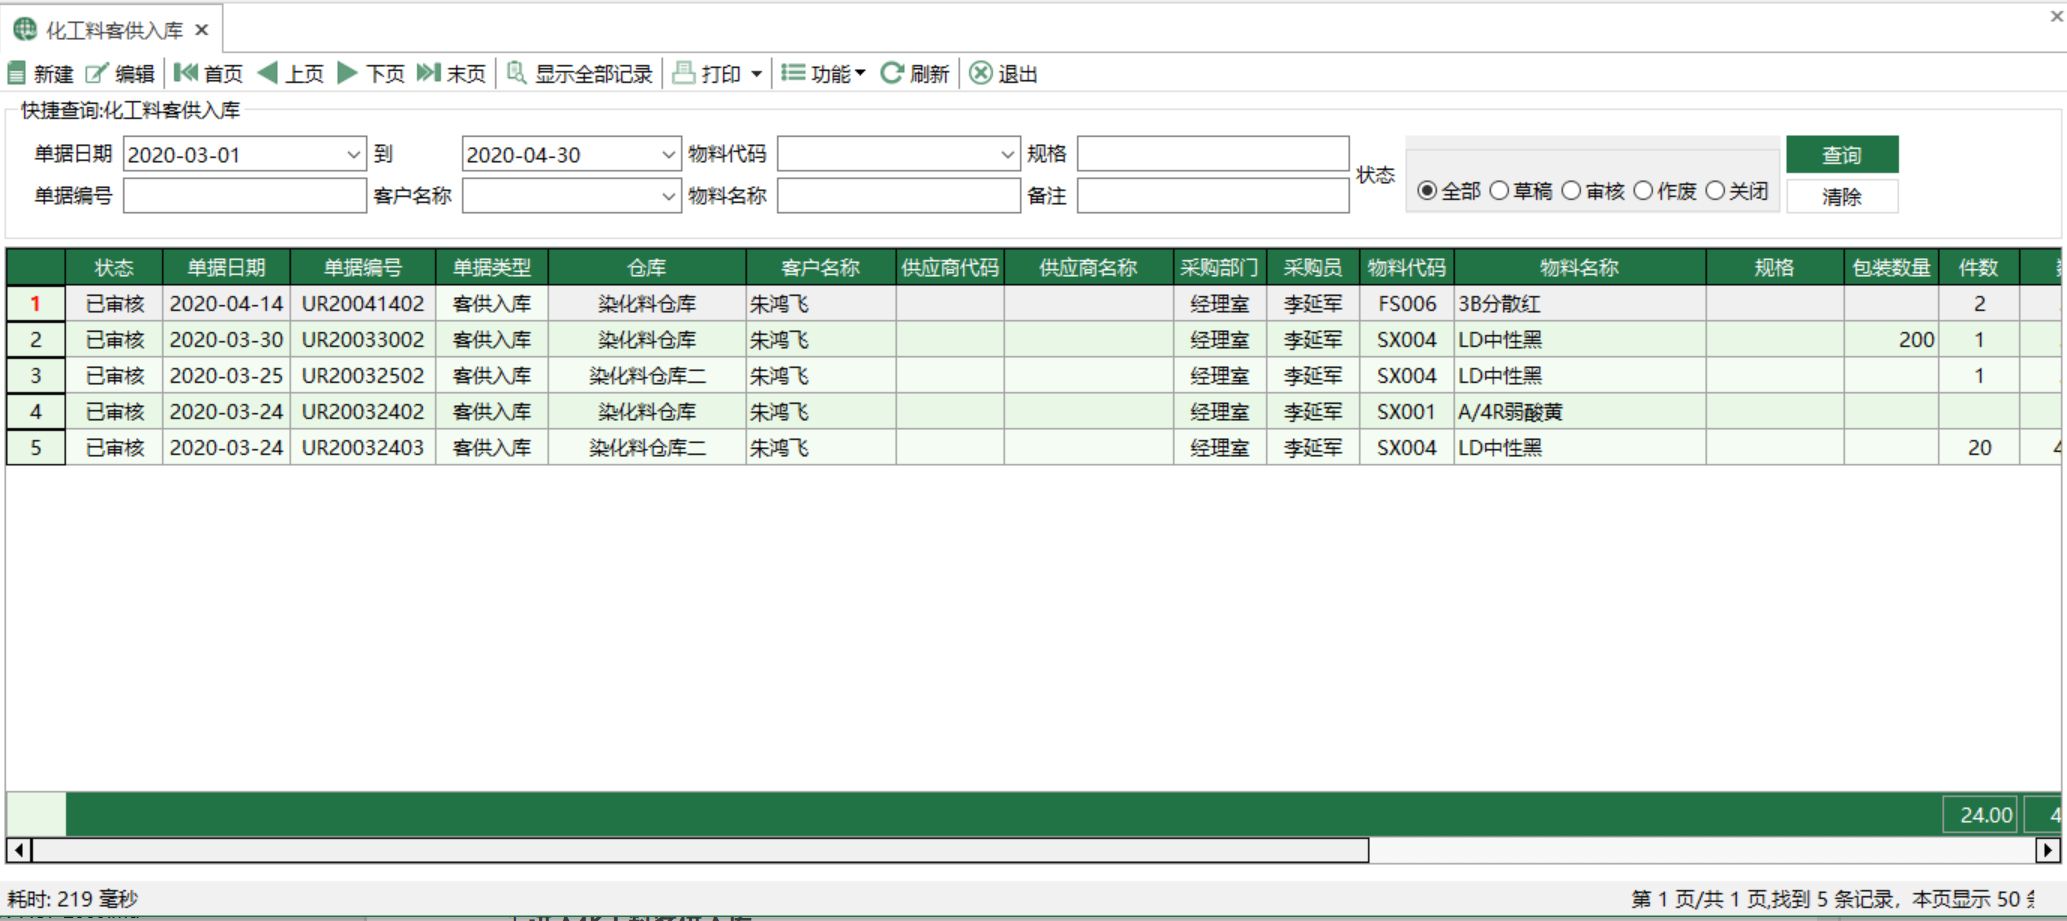The height and width of the screenshot is (921, 2067).
Task: Click material code FS006 cell
Action: [x=1407, y=304]
